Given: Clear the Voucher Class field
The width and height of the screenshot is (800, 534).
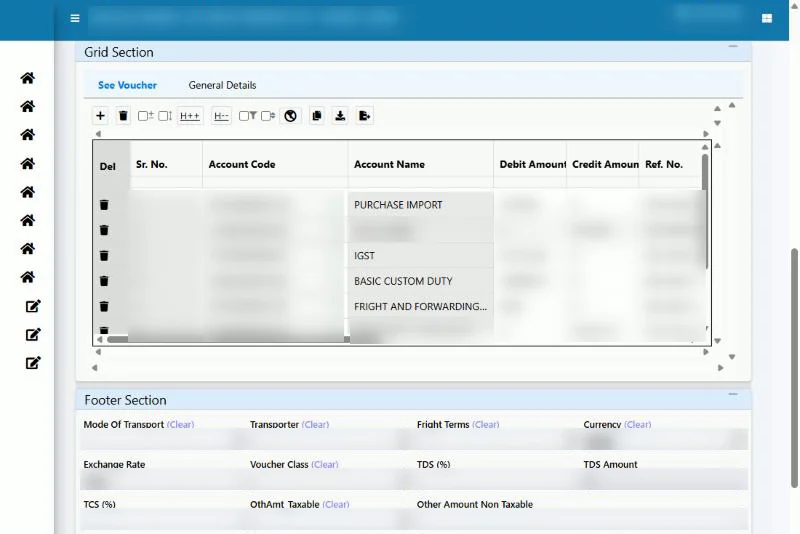Looking at the screenshot, I should [325, 465].
